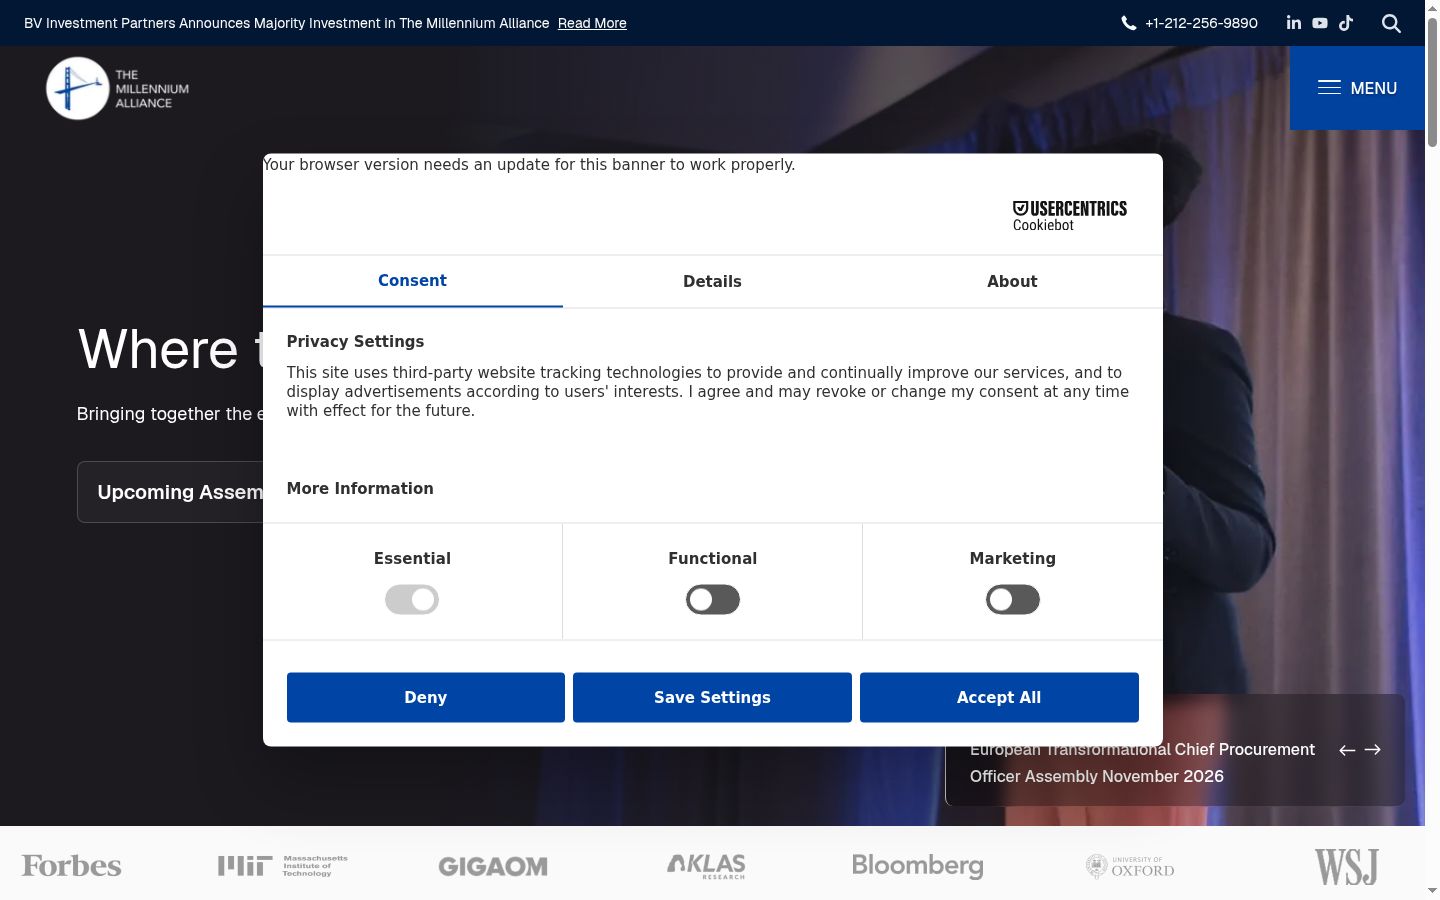Click the search magnifier icon
This screenshot has width=1440, height=900.
tap(1391, 23)
